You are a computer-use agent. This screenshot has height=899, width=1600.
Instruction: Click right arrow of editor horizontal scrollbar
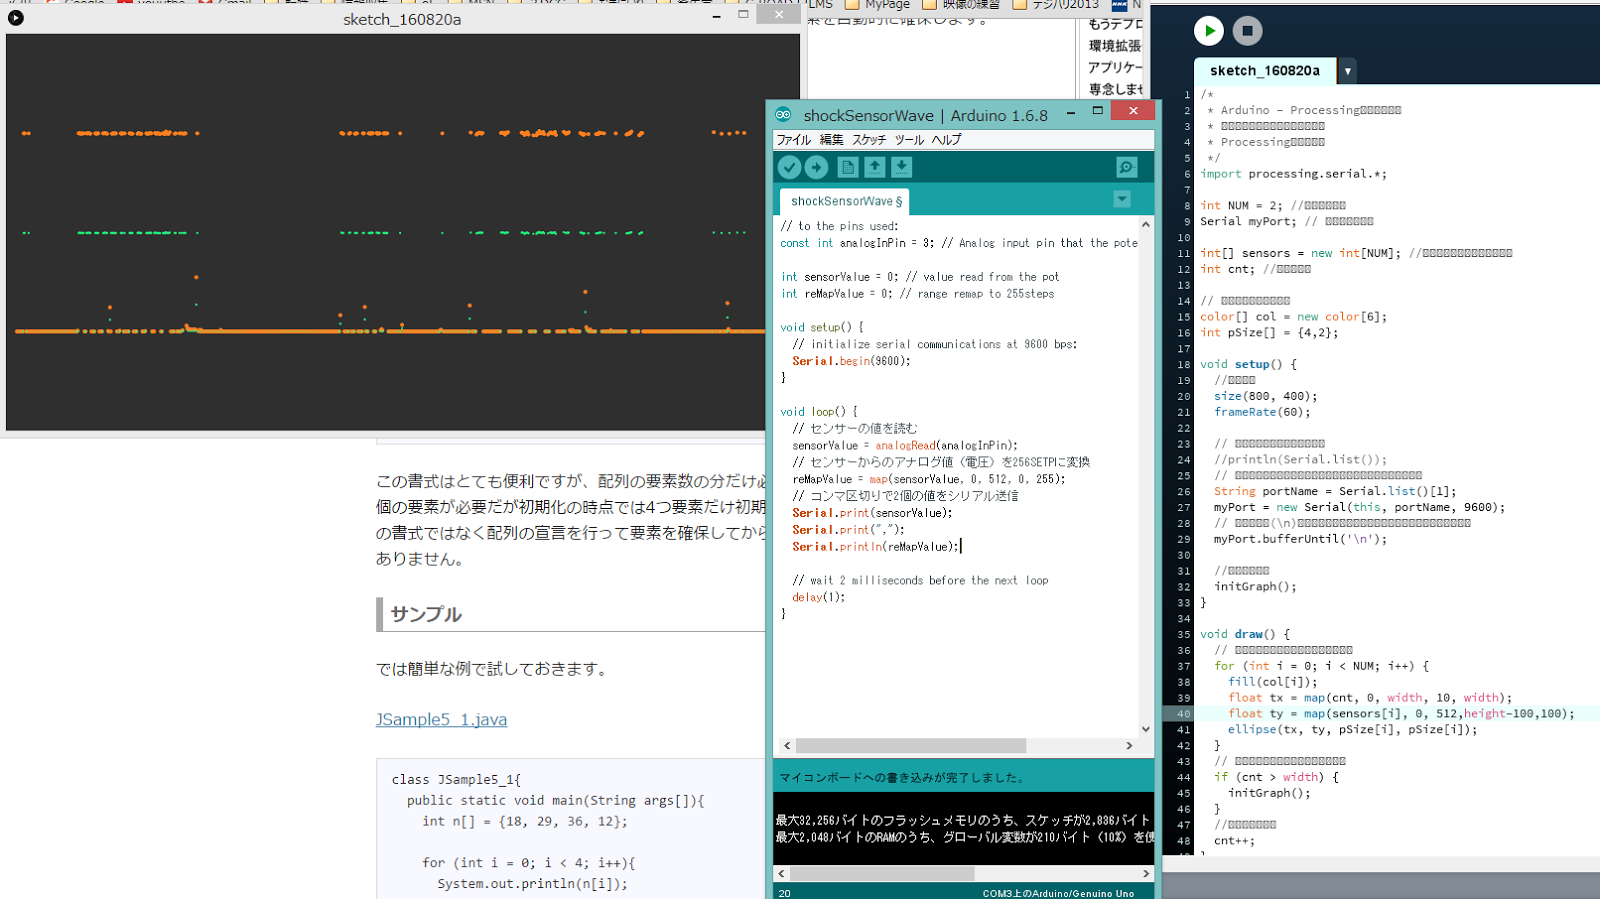[1129, 746]
